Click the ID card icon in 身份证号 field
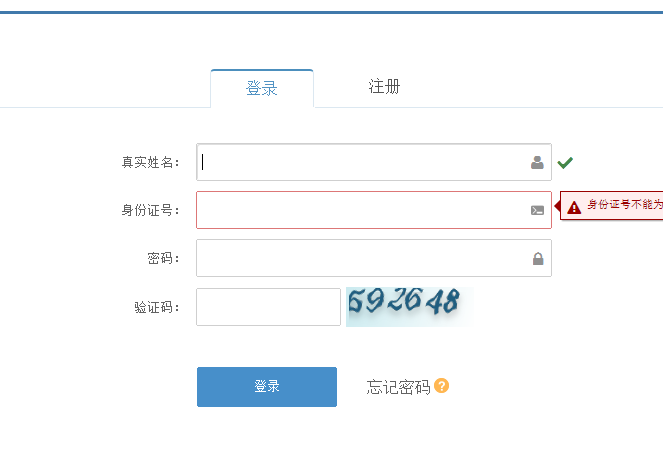Screen dimensions: 663x454 (537, 210)
